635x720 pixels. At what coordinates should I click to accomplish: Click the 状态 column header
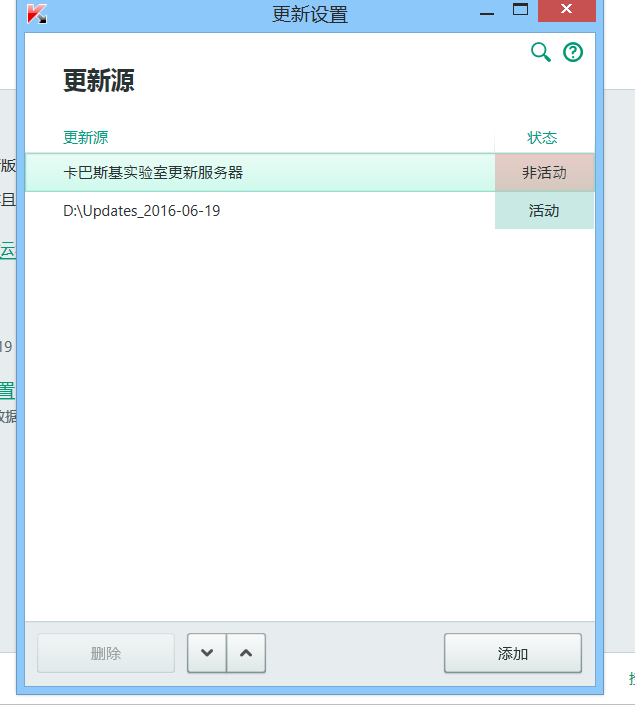[x=542, y=137]
